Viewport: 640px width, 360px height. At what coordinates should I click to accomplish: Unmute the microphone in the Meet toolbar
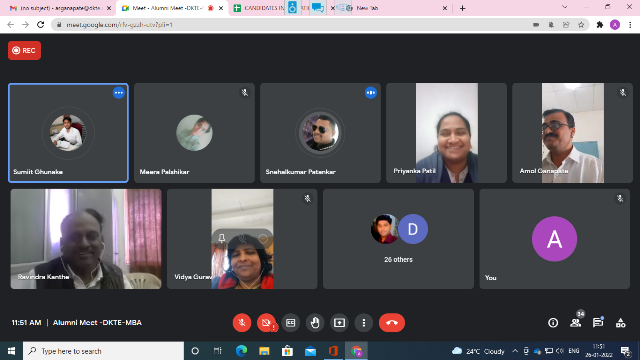242,323
